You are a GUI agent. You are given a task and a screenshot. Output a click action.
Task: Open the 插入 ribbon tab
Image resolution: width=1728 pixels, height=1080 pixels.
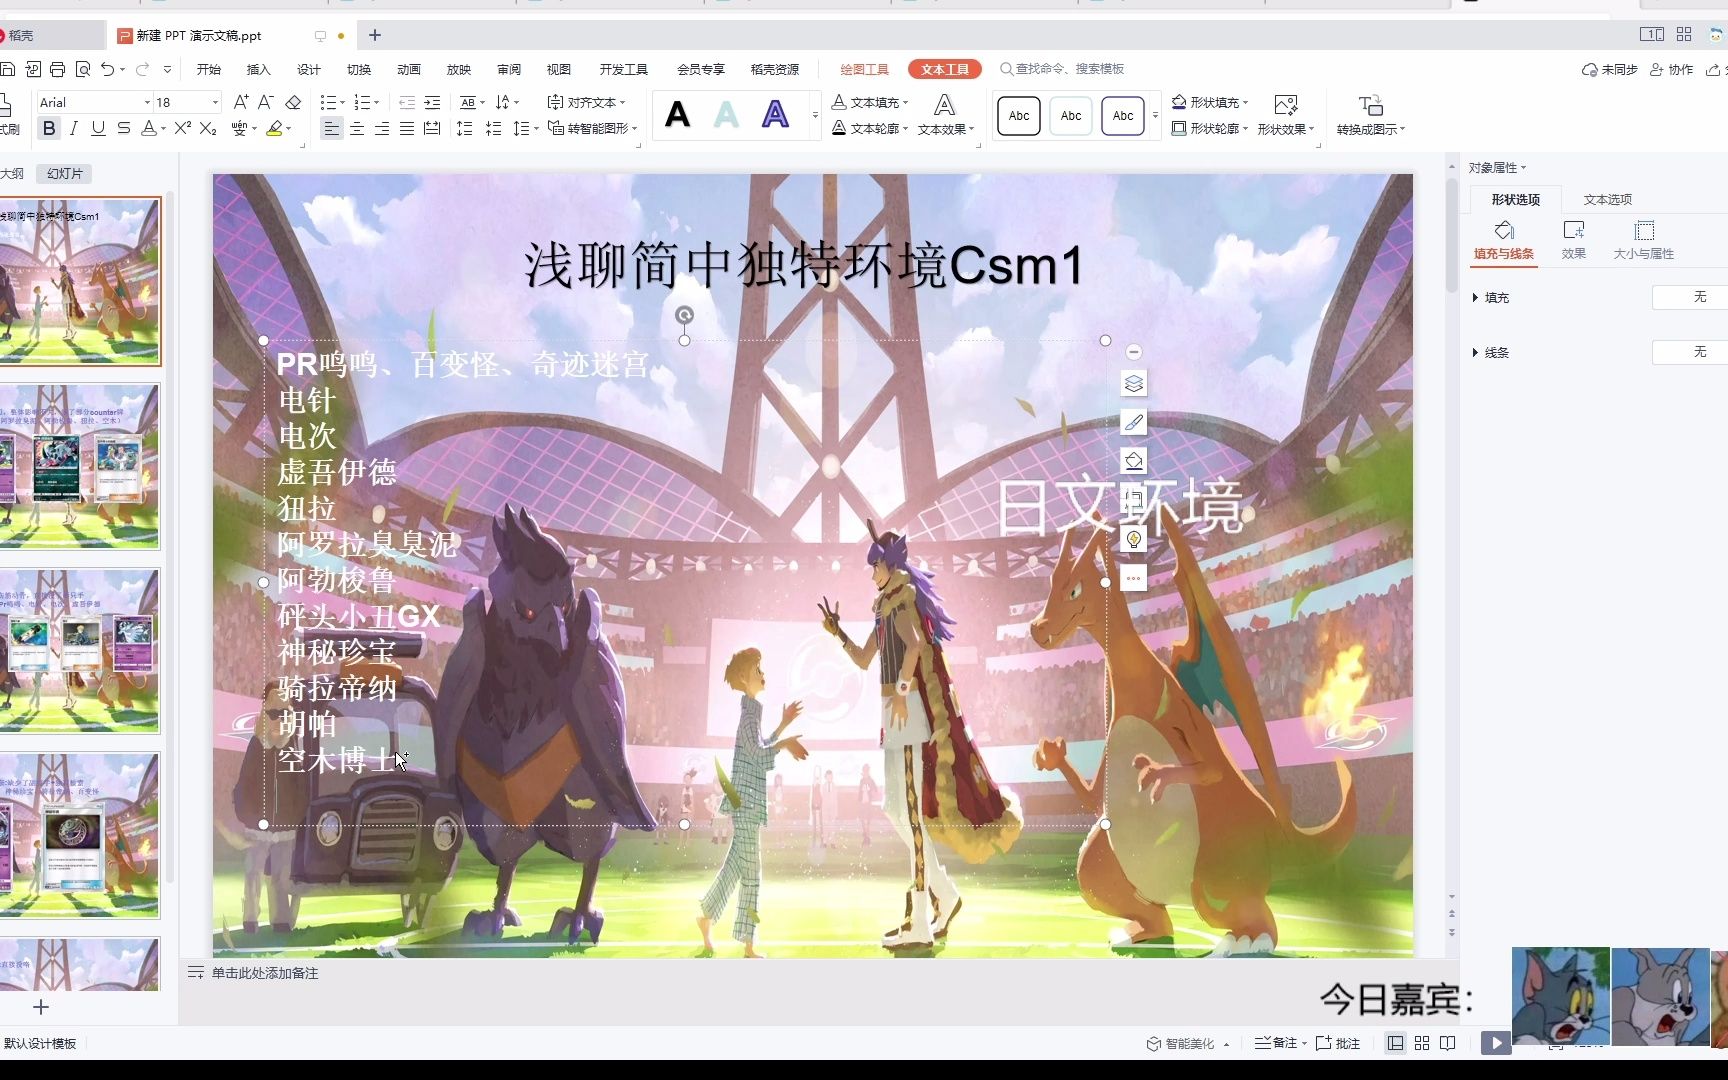click(x=259, y=69)
